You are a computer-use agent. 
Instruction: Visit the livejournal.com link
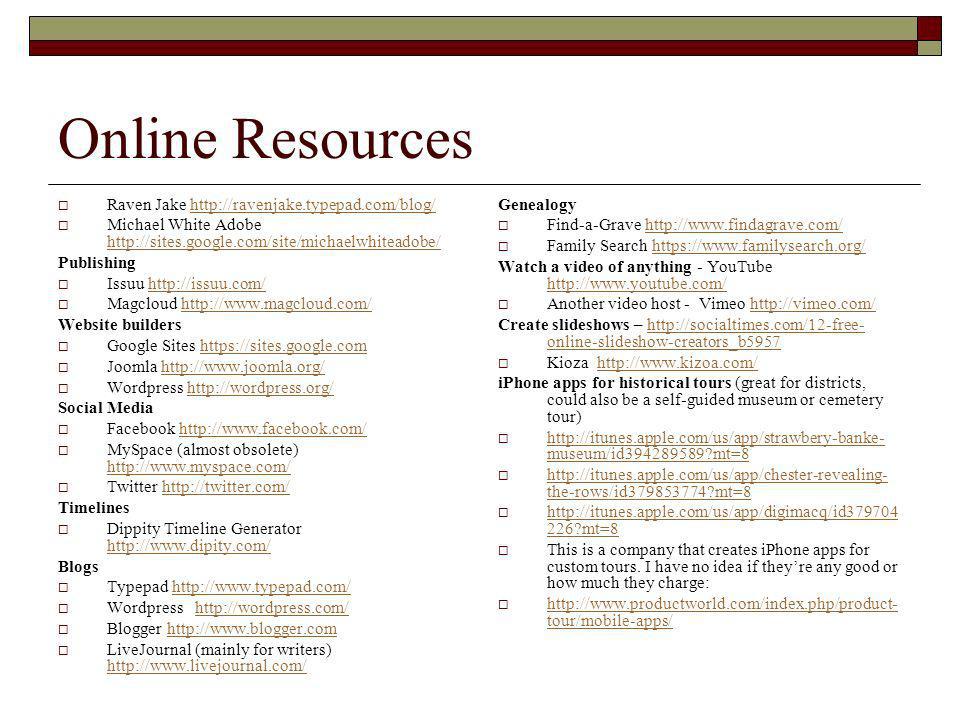206,666
